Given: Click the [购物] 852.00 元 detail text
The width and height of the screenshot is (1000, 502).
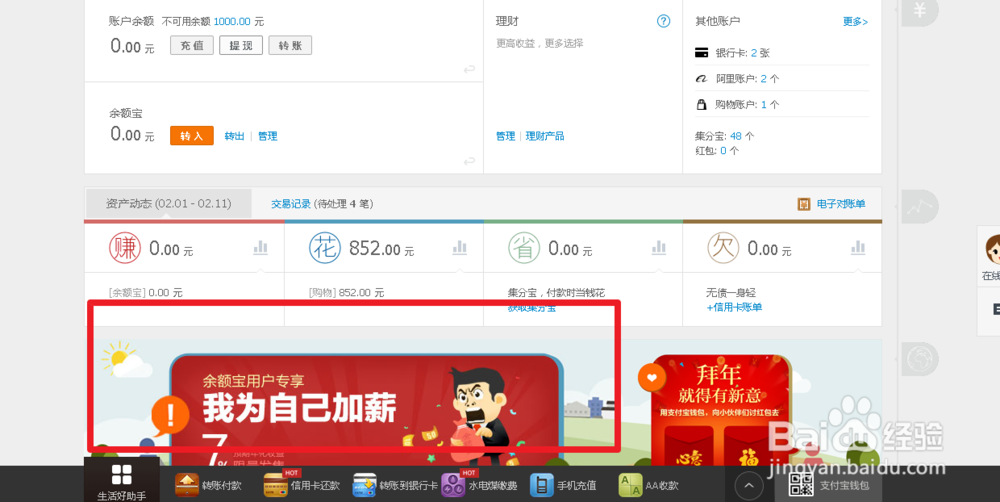Looking at the screenshot, I should tap(346, 293).
